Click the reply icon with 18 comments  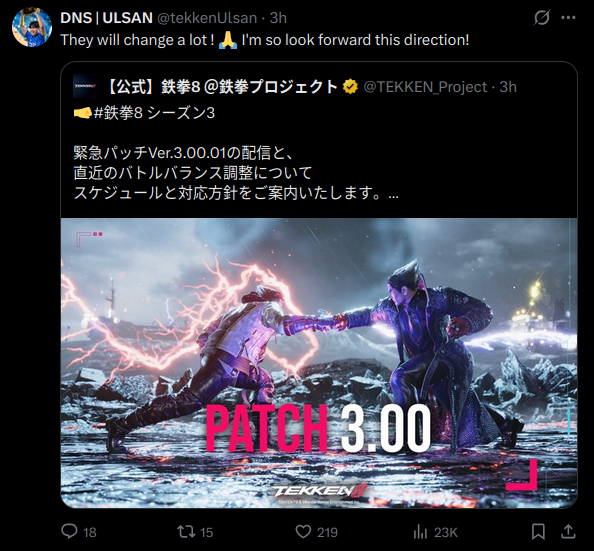point(69,531)
